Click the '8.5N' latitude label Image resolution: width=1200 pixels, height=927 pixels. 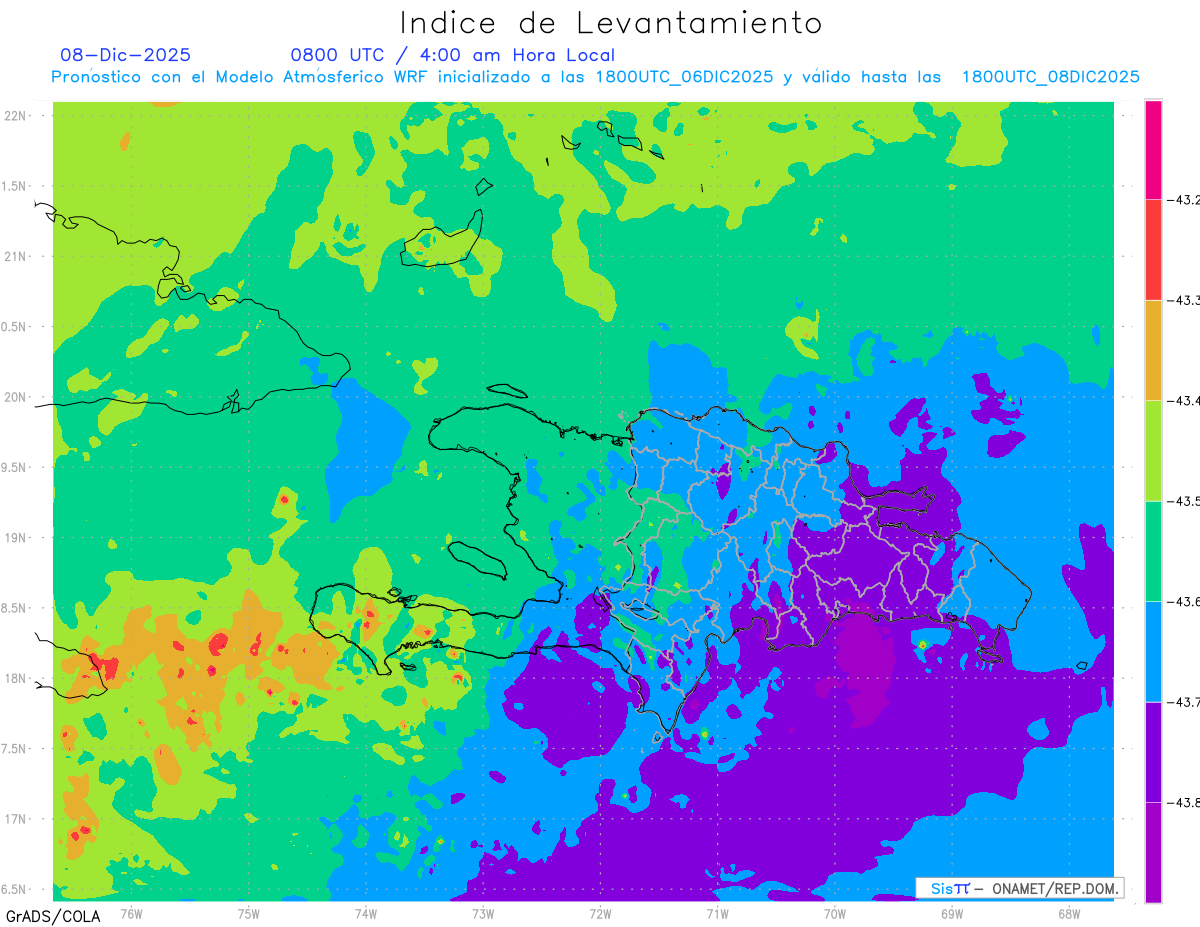point(15,608)
